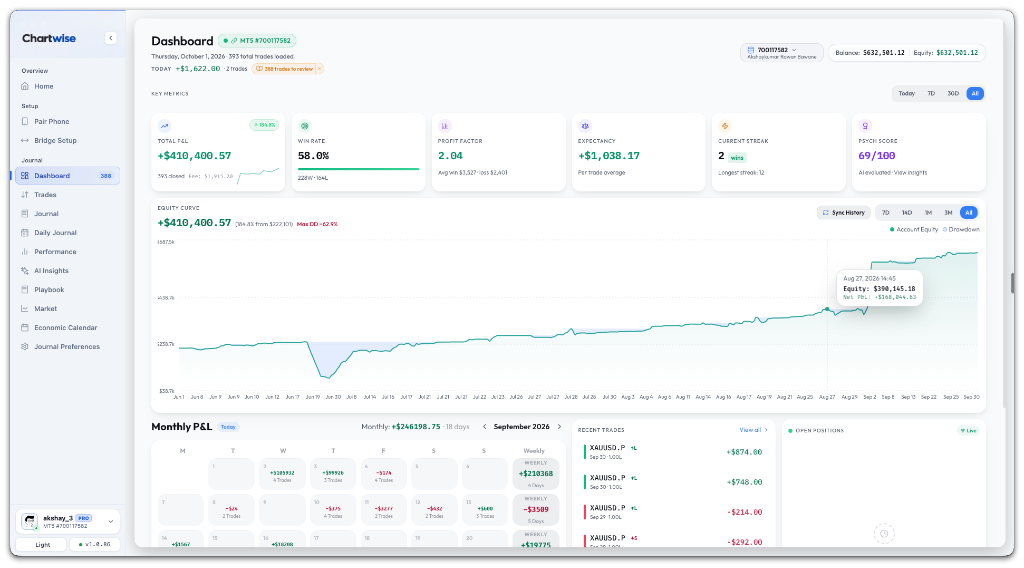Click the AI Insights sparkle icon
Screen dimensions: 1024x568
pos(25,270)
